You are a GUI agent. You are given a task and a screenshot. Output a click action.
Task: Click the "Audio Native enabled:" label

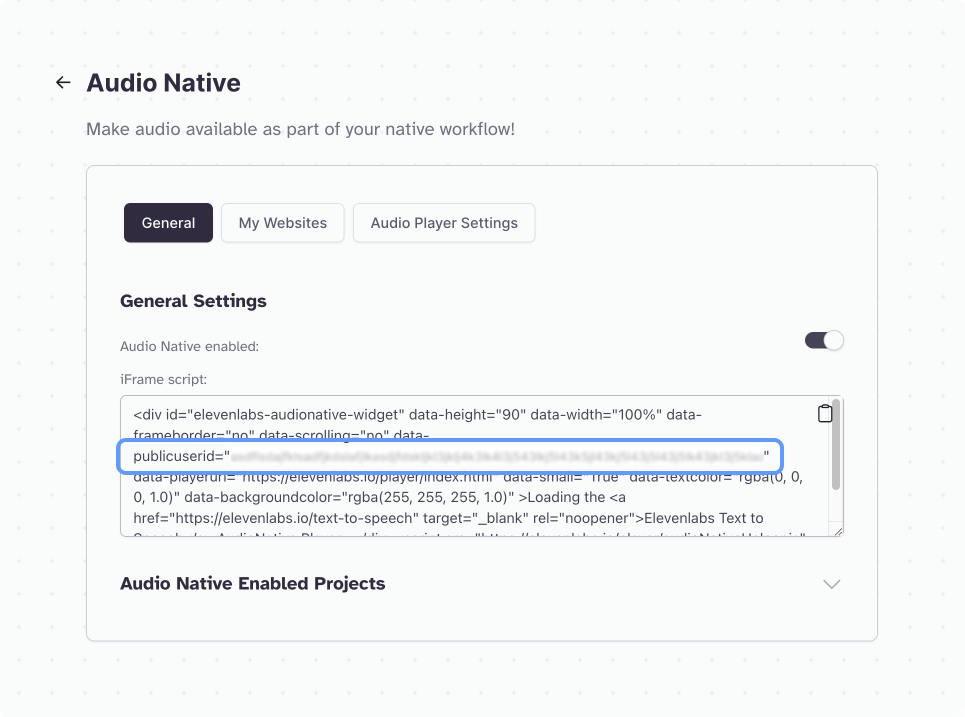pyautogui.click(x=189, y=346)
